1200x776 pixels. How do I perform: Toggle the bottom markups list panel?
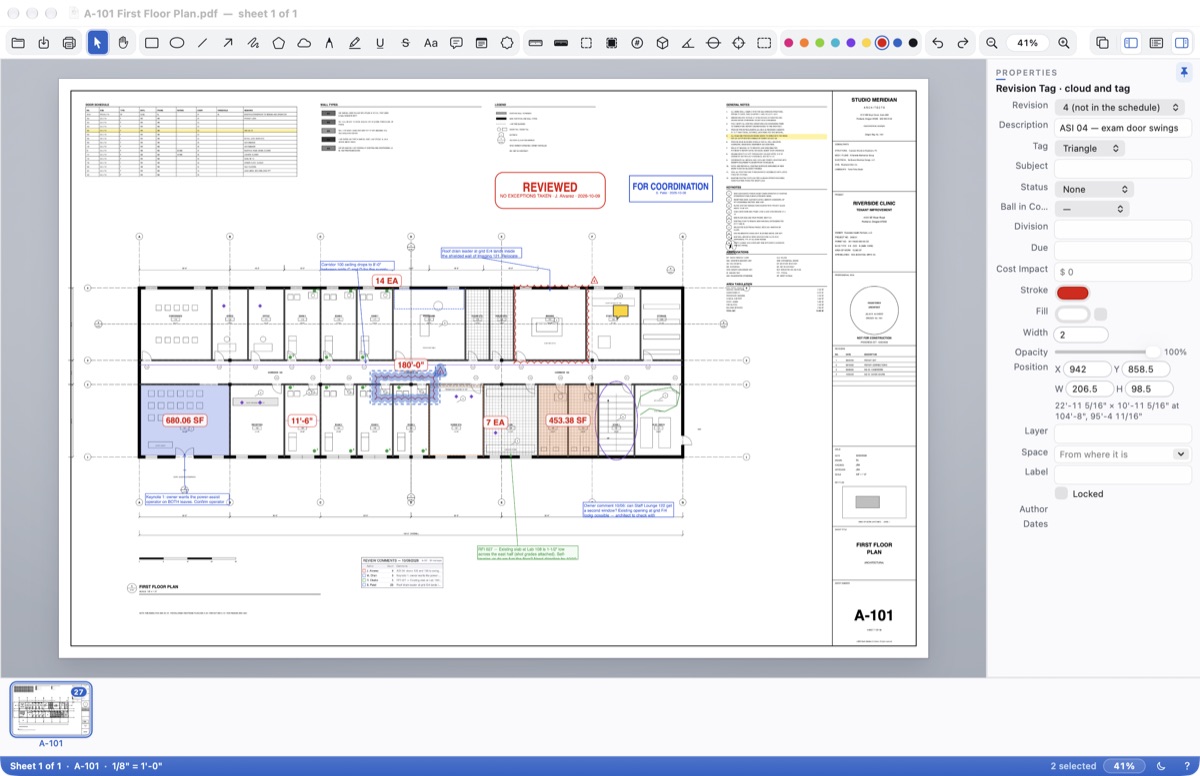tap(1156, 43)
